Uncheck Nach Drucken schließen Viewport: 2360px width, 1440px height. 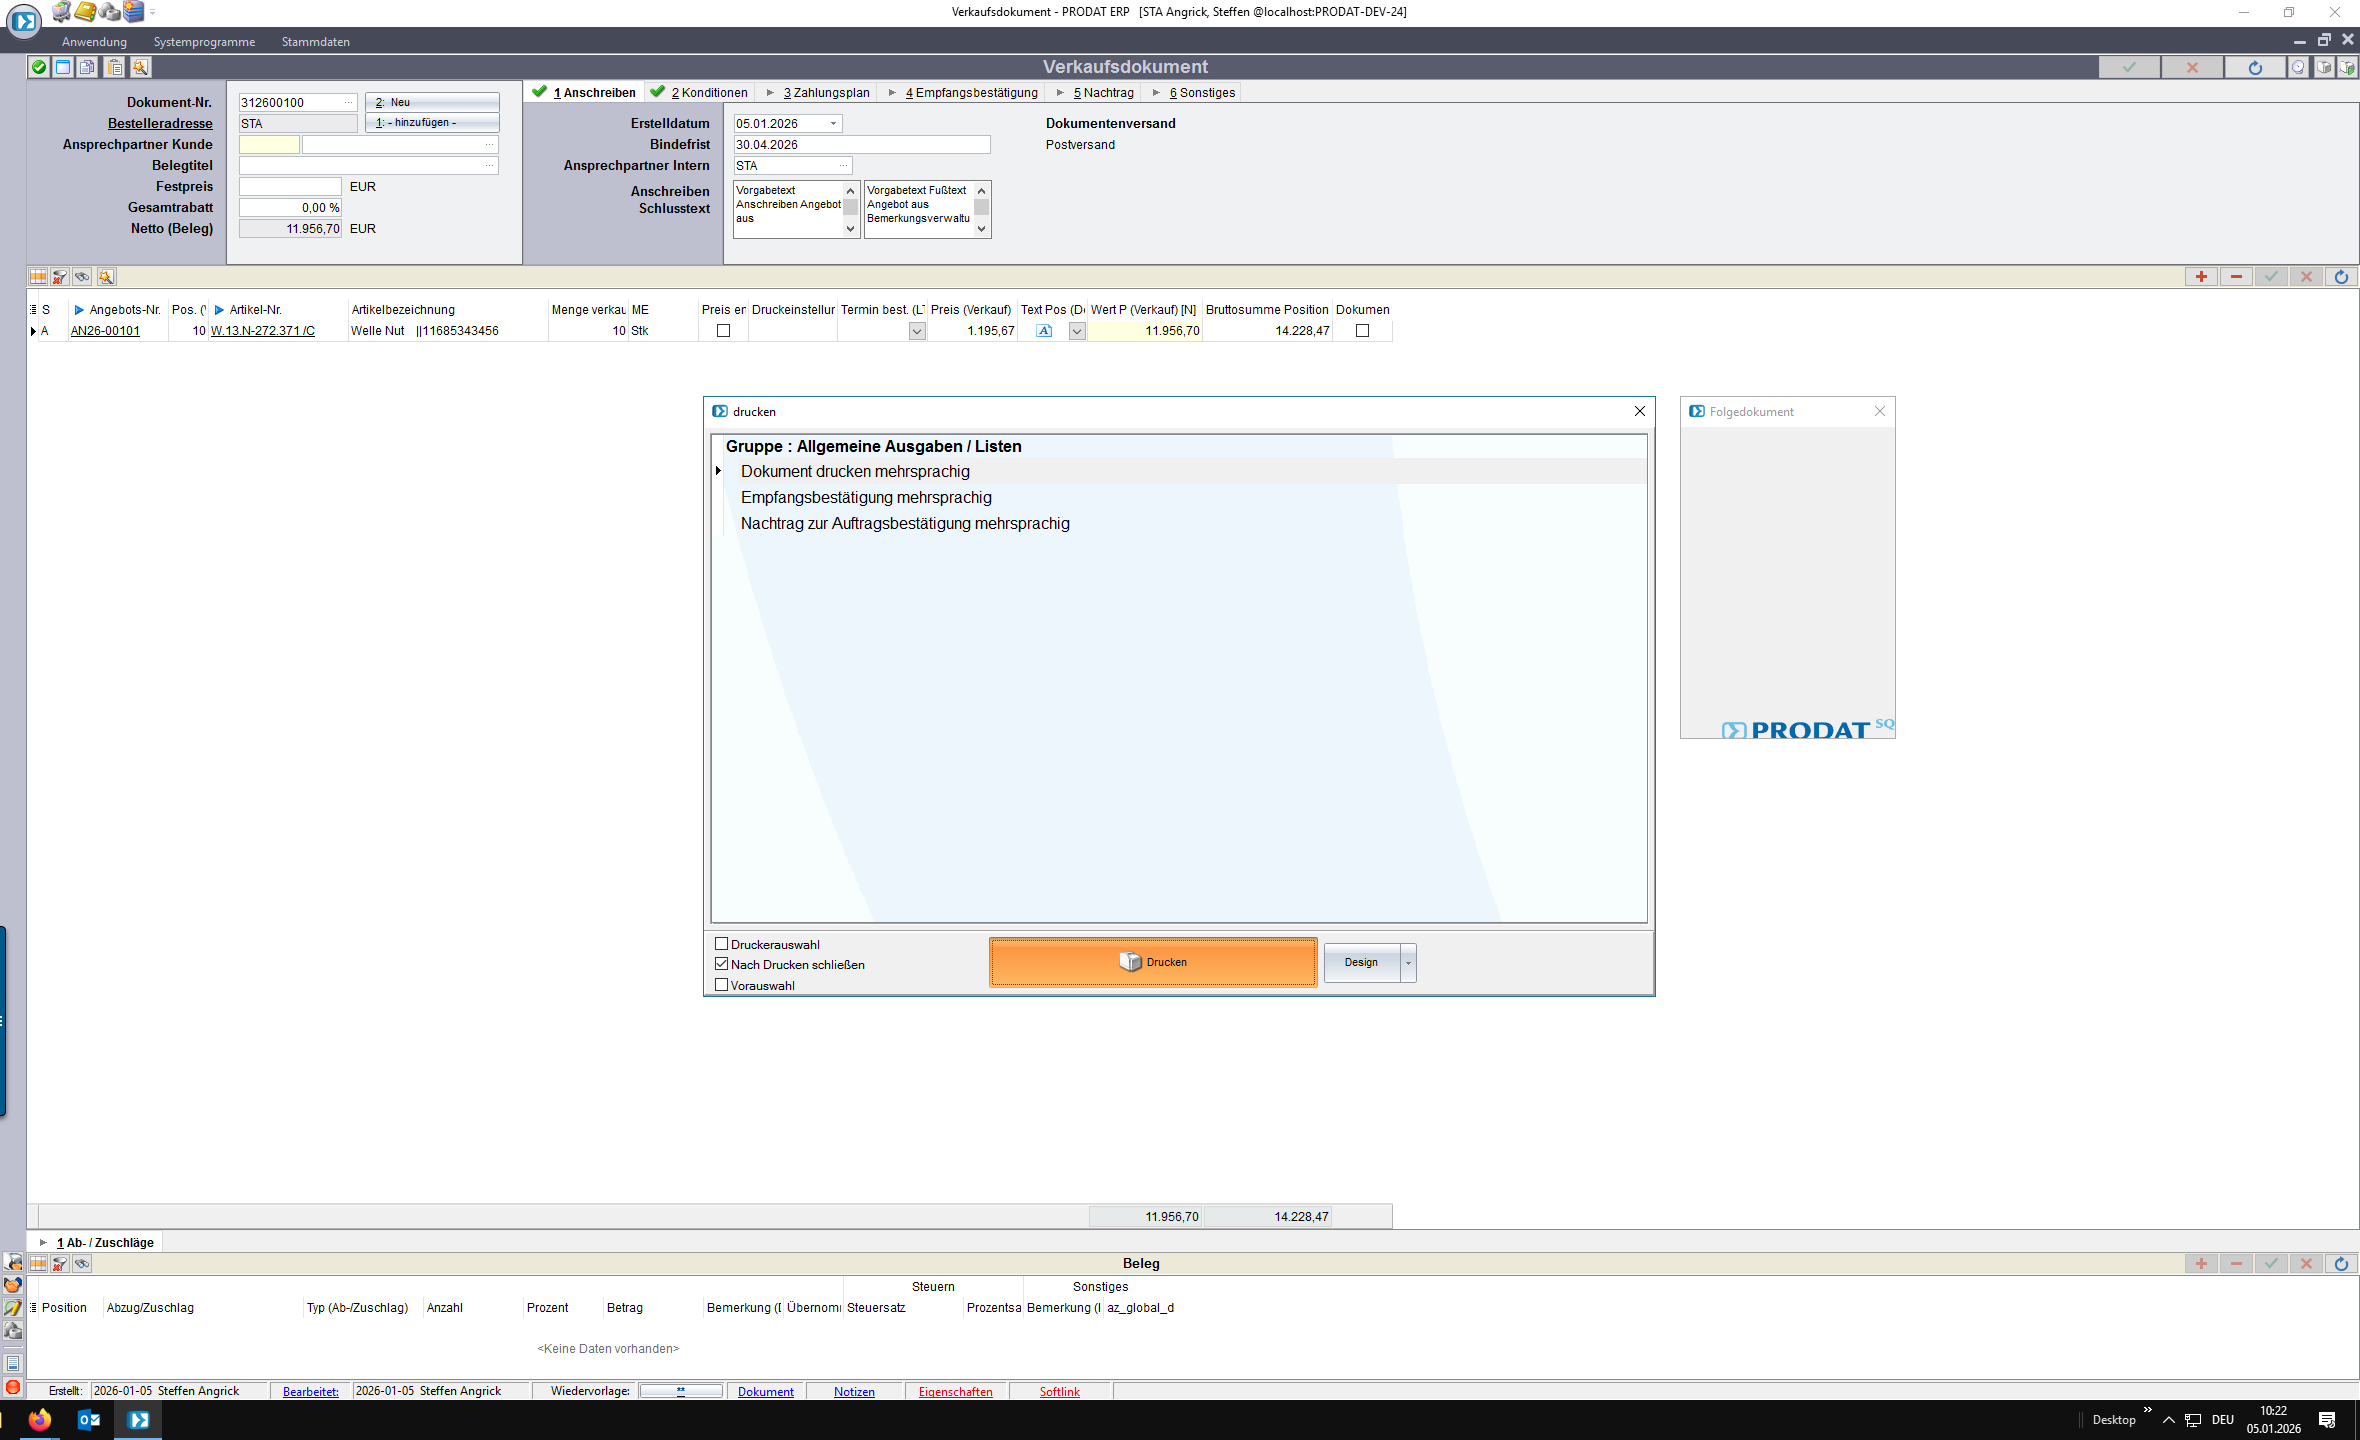tap(721, 964)
